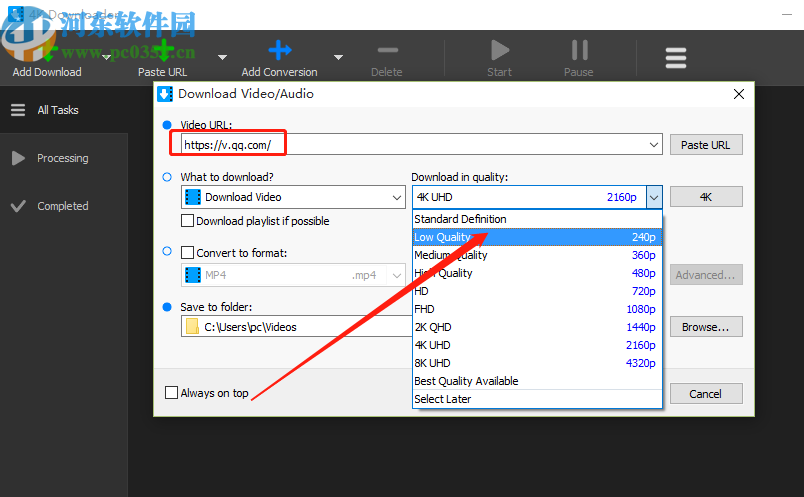This screenshot has height=497, width=804.
Task: Click the Delete minus icon
Action: [387, 50]
